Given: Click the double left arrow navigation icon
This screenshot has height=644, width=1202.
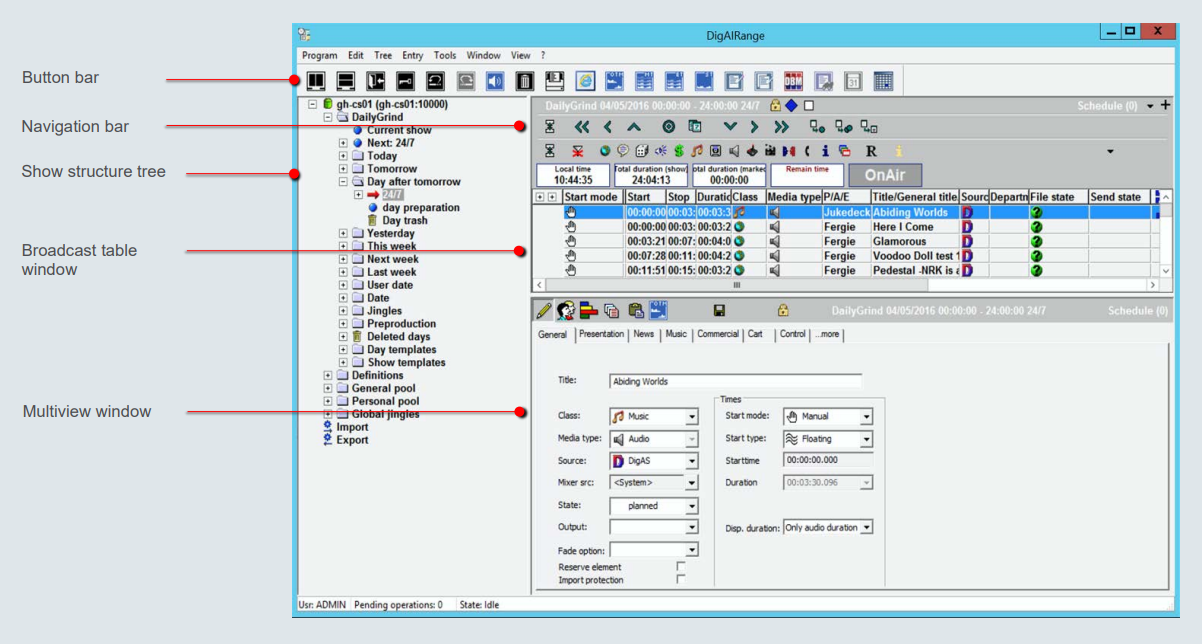Looking at the screenshot, I should click(582, 127).
